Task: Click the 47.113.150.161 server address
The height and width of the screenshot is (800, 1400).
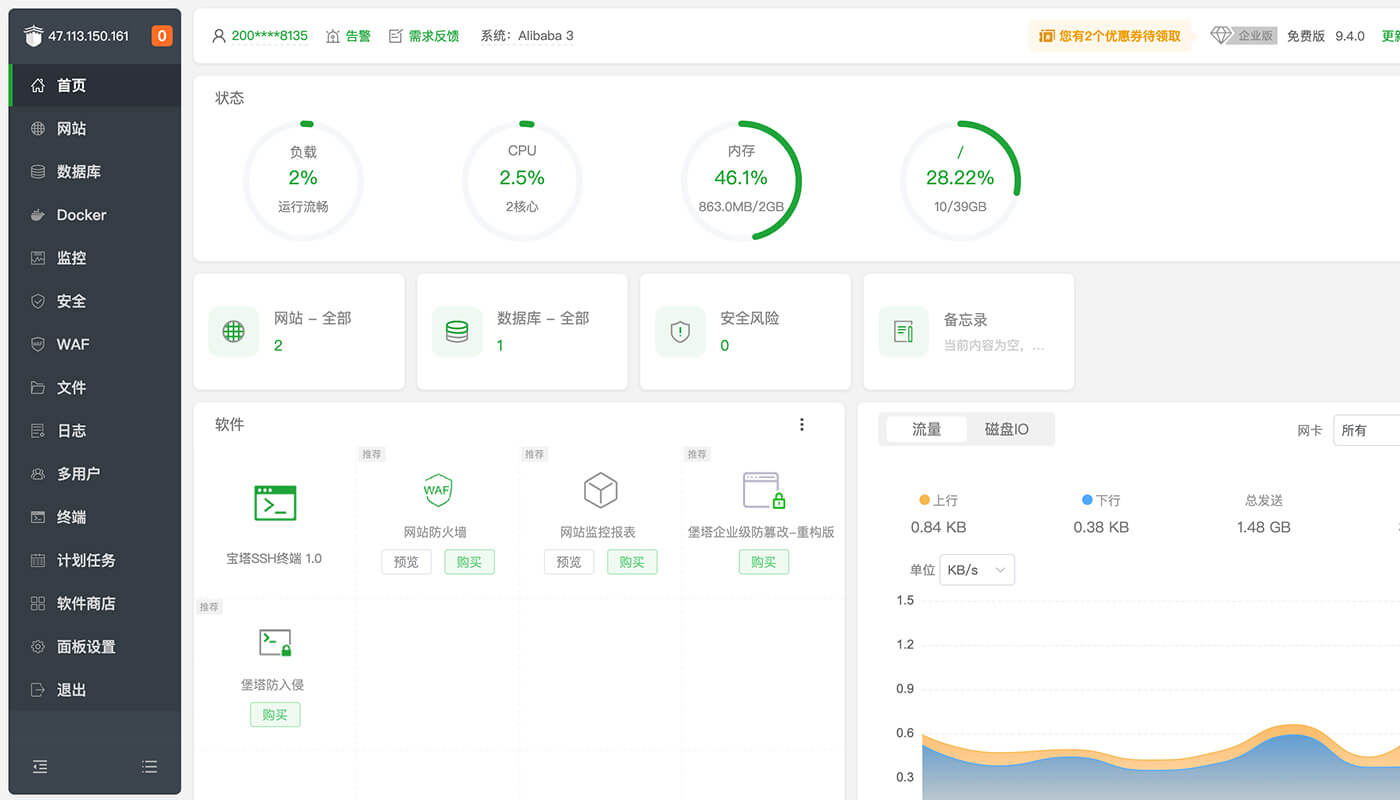Action: click(88, 36)
